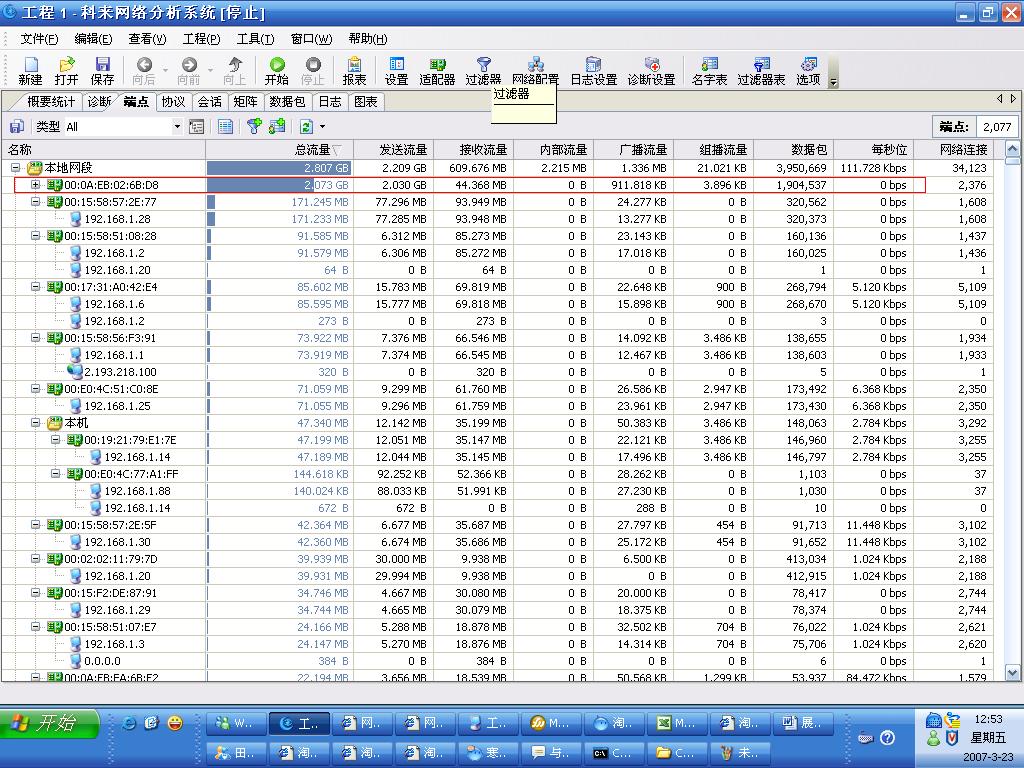This screenshot has width=1024, height=768.
Task: Click the 开始 (Start capture) icon
Action: [276, 70]
